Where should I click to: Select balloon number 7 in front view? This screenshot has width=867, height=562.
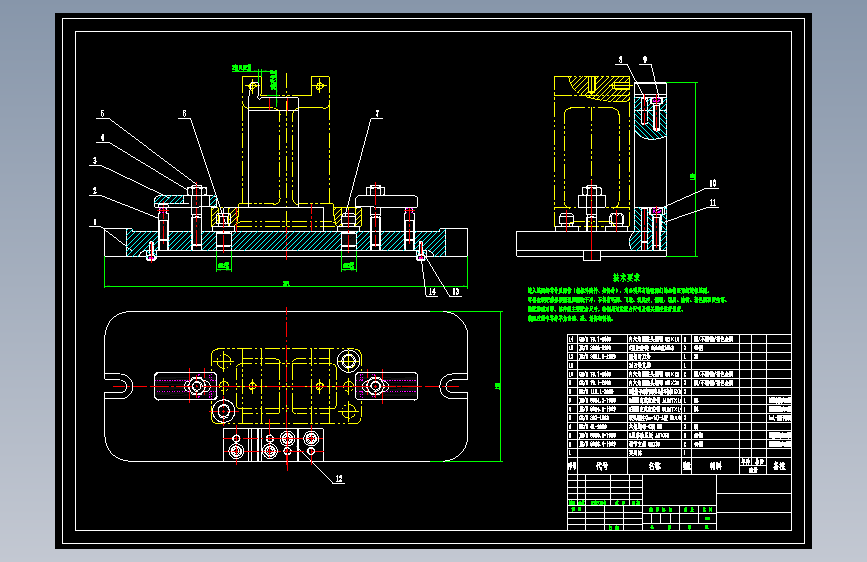pyautogui.click(x=378, y=113)
